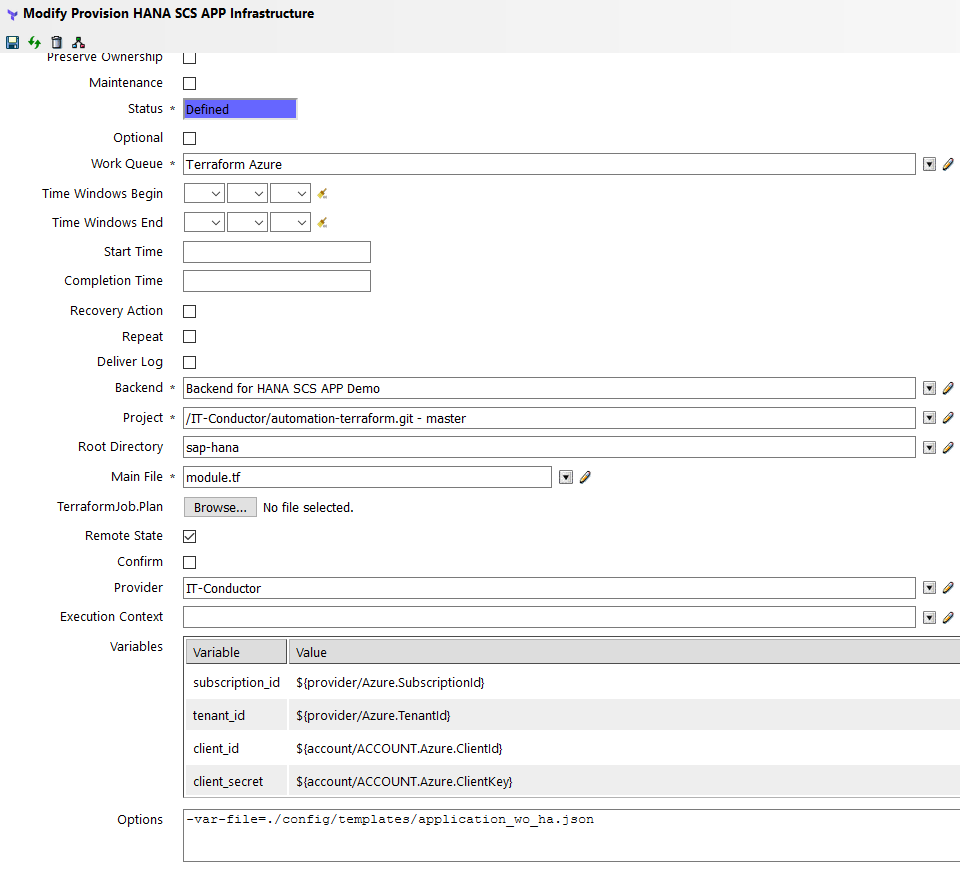
Task: Expand the Project dropdown arrow
Action: coord(929,418)
